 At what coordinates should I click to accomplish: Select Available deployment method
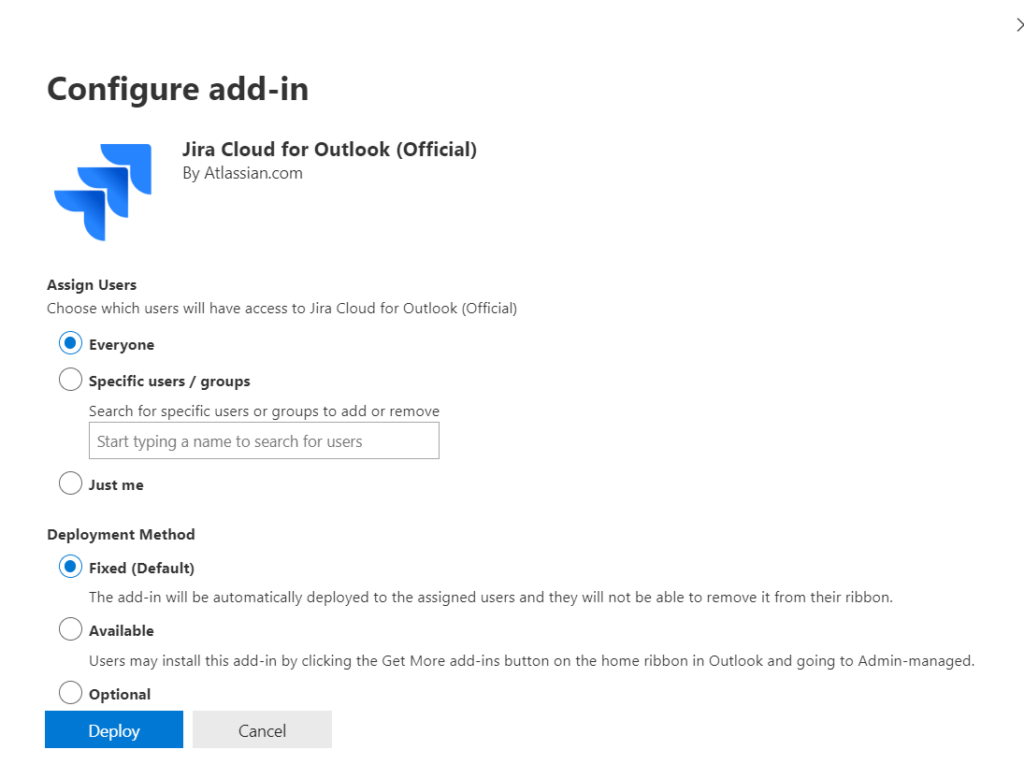[71, 629]
